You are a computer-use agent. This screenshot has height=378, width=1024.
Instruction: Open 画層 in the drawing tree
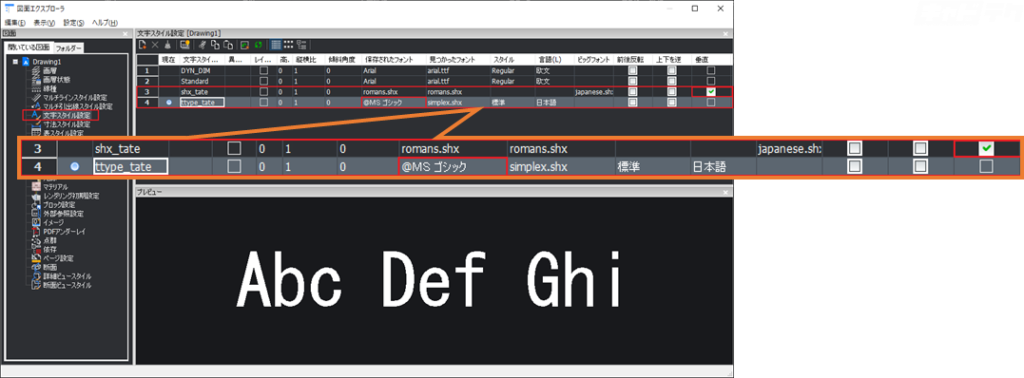(x=50, y=71)
